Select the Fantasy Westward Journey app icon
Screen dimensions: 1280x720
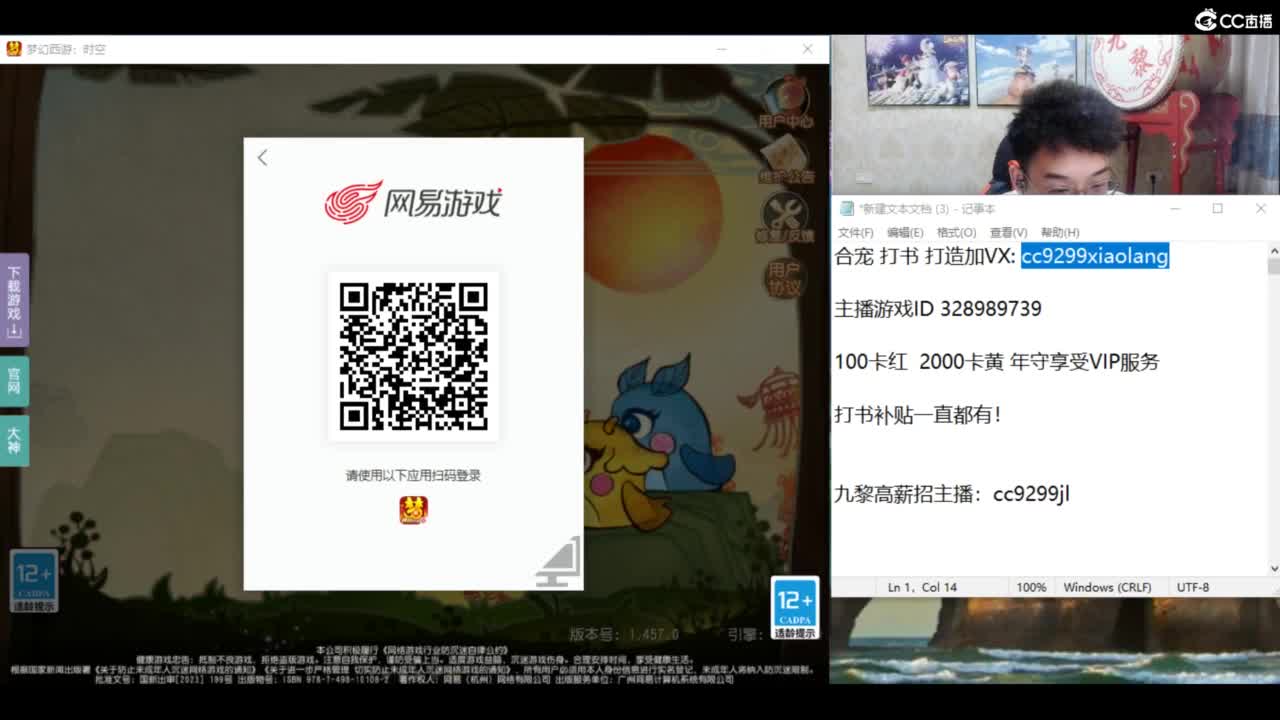pyautogui.click(x=413, y=510)
